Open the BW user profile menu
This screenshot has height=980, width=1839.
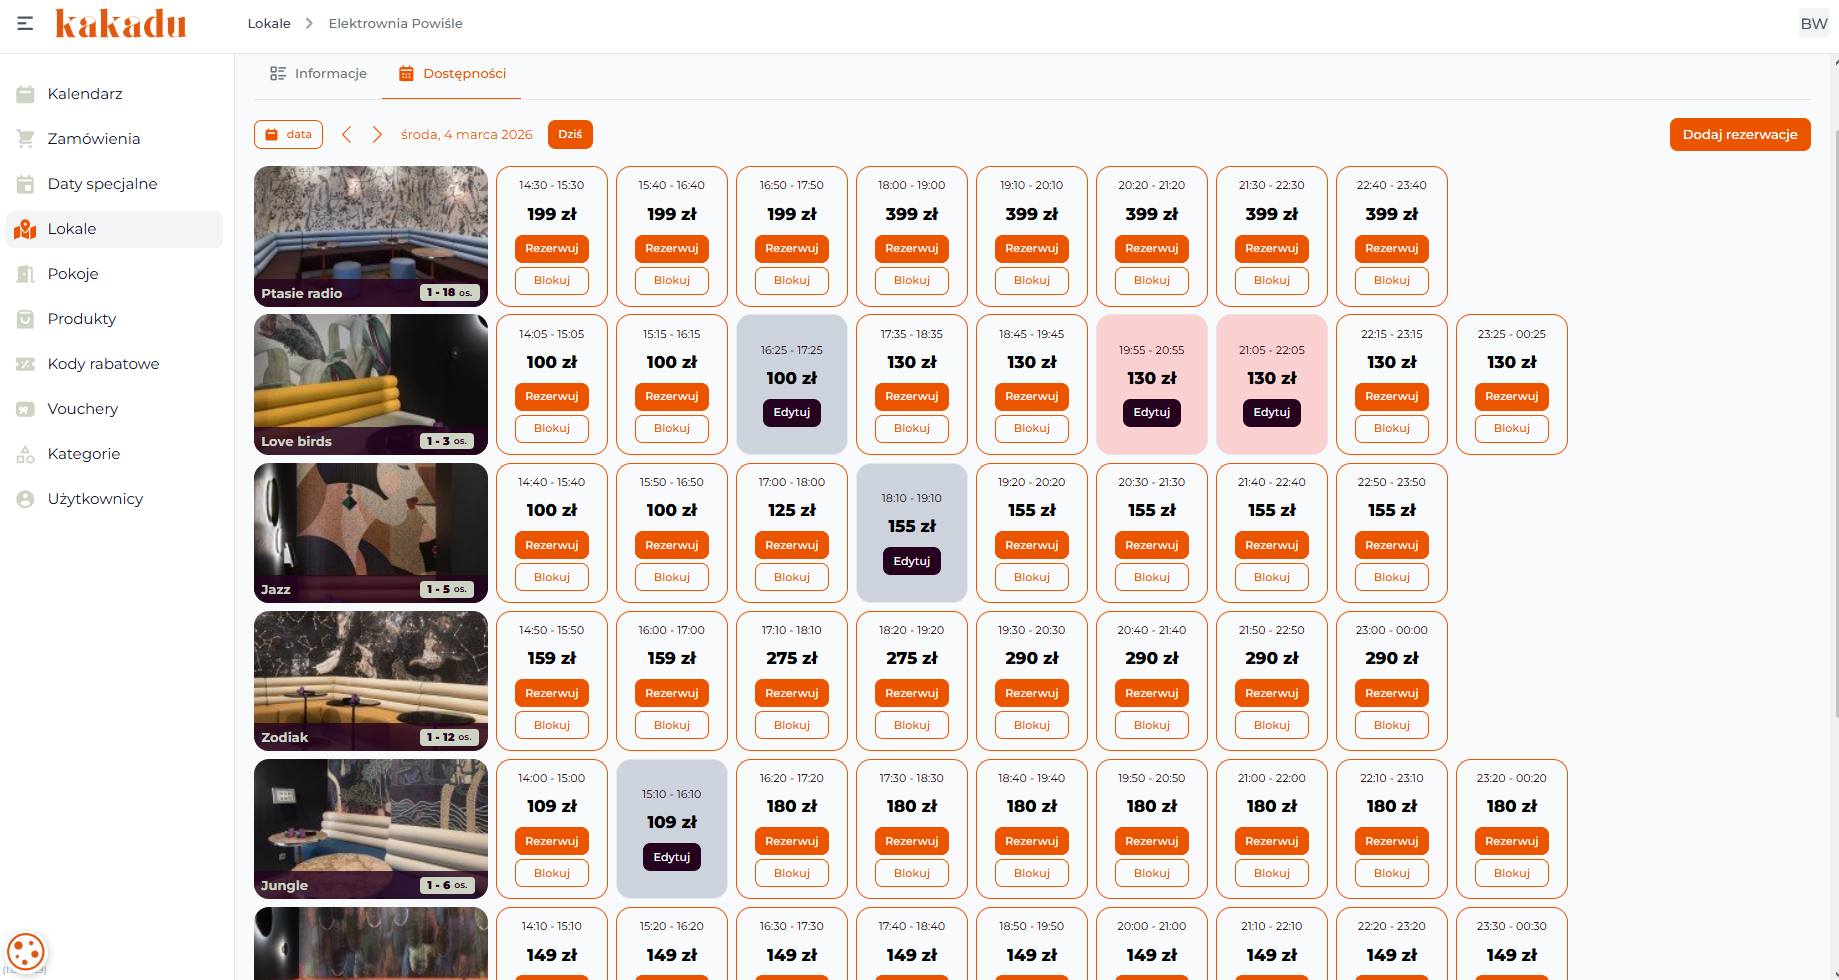(1813, 24)
